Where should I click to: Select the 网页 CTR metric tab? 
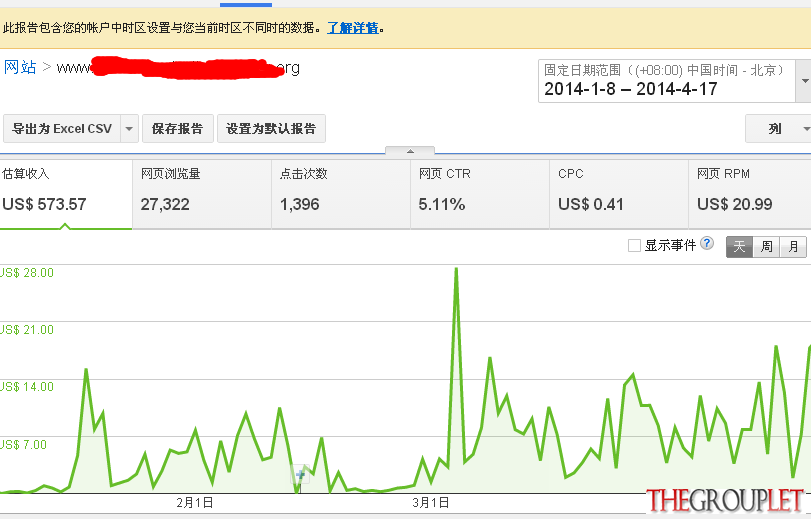click(480, 194)
